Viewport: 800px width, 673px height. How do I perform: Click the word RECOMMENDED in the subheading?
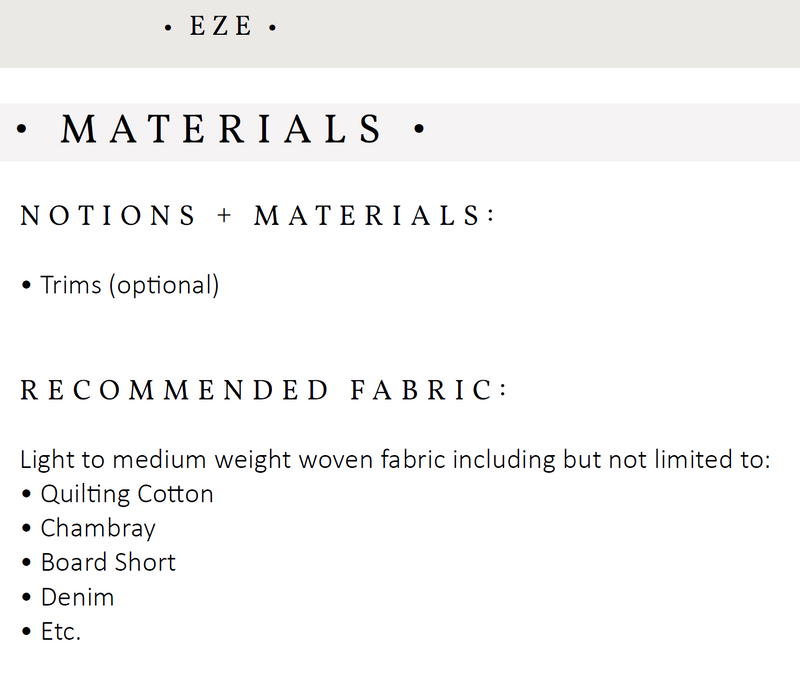(175, 390)
